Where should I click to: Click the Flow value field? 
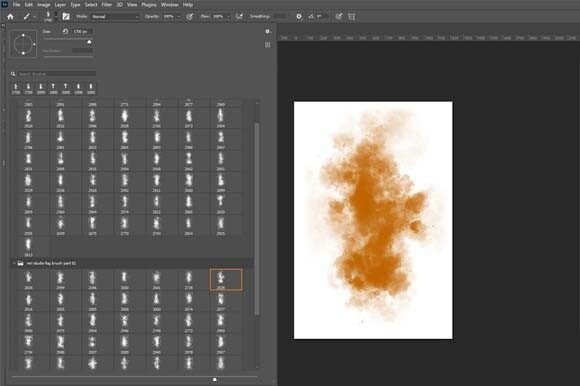(x=218, y=17)
